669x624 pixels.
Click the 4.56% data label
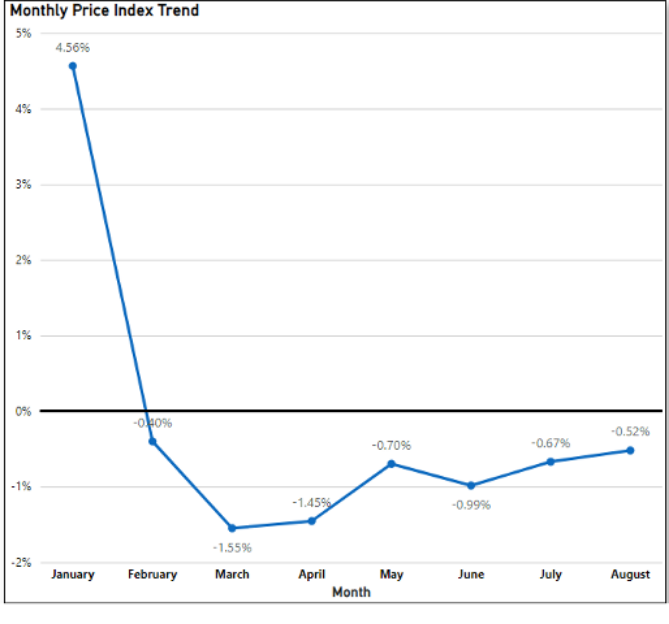[72, 47]
